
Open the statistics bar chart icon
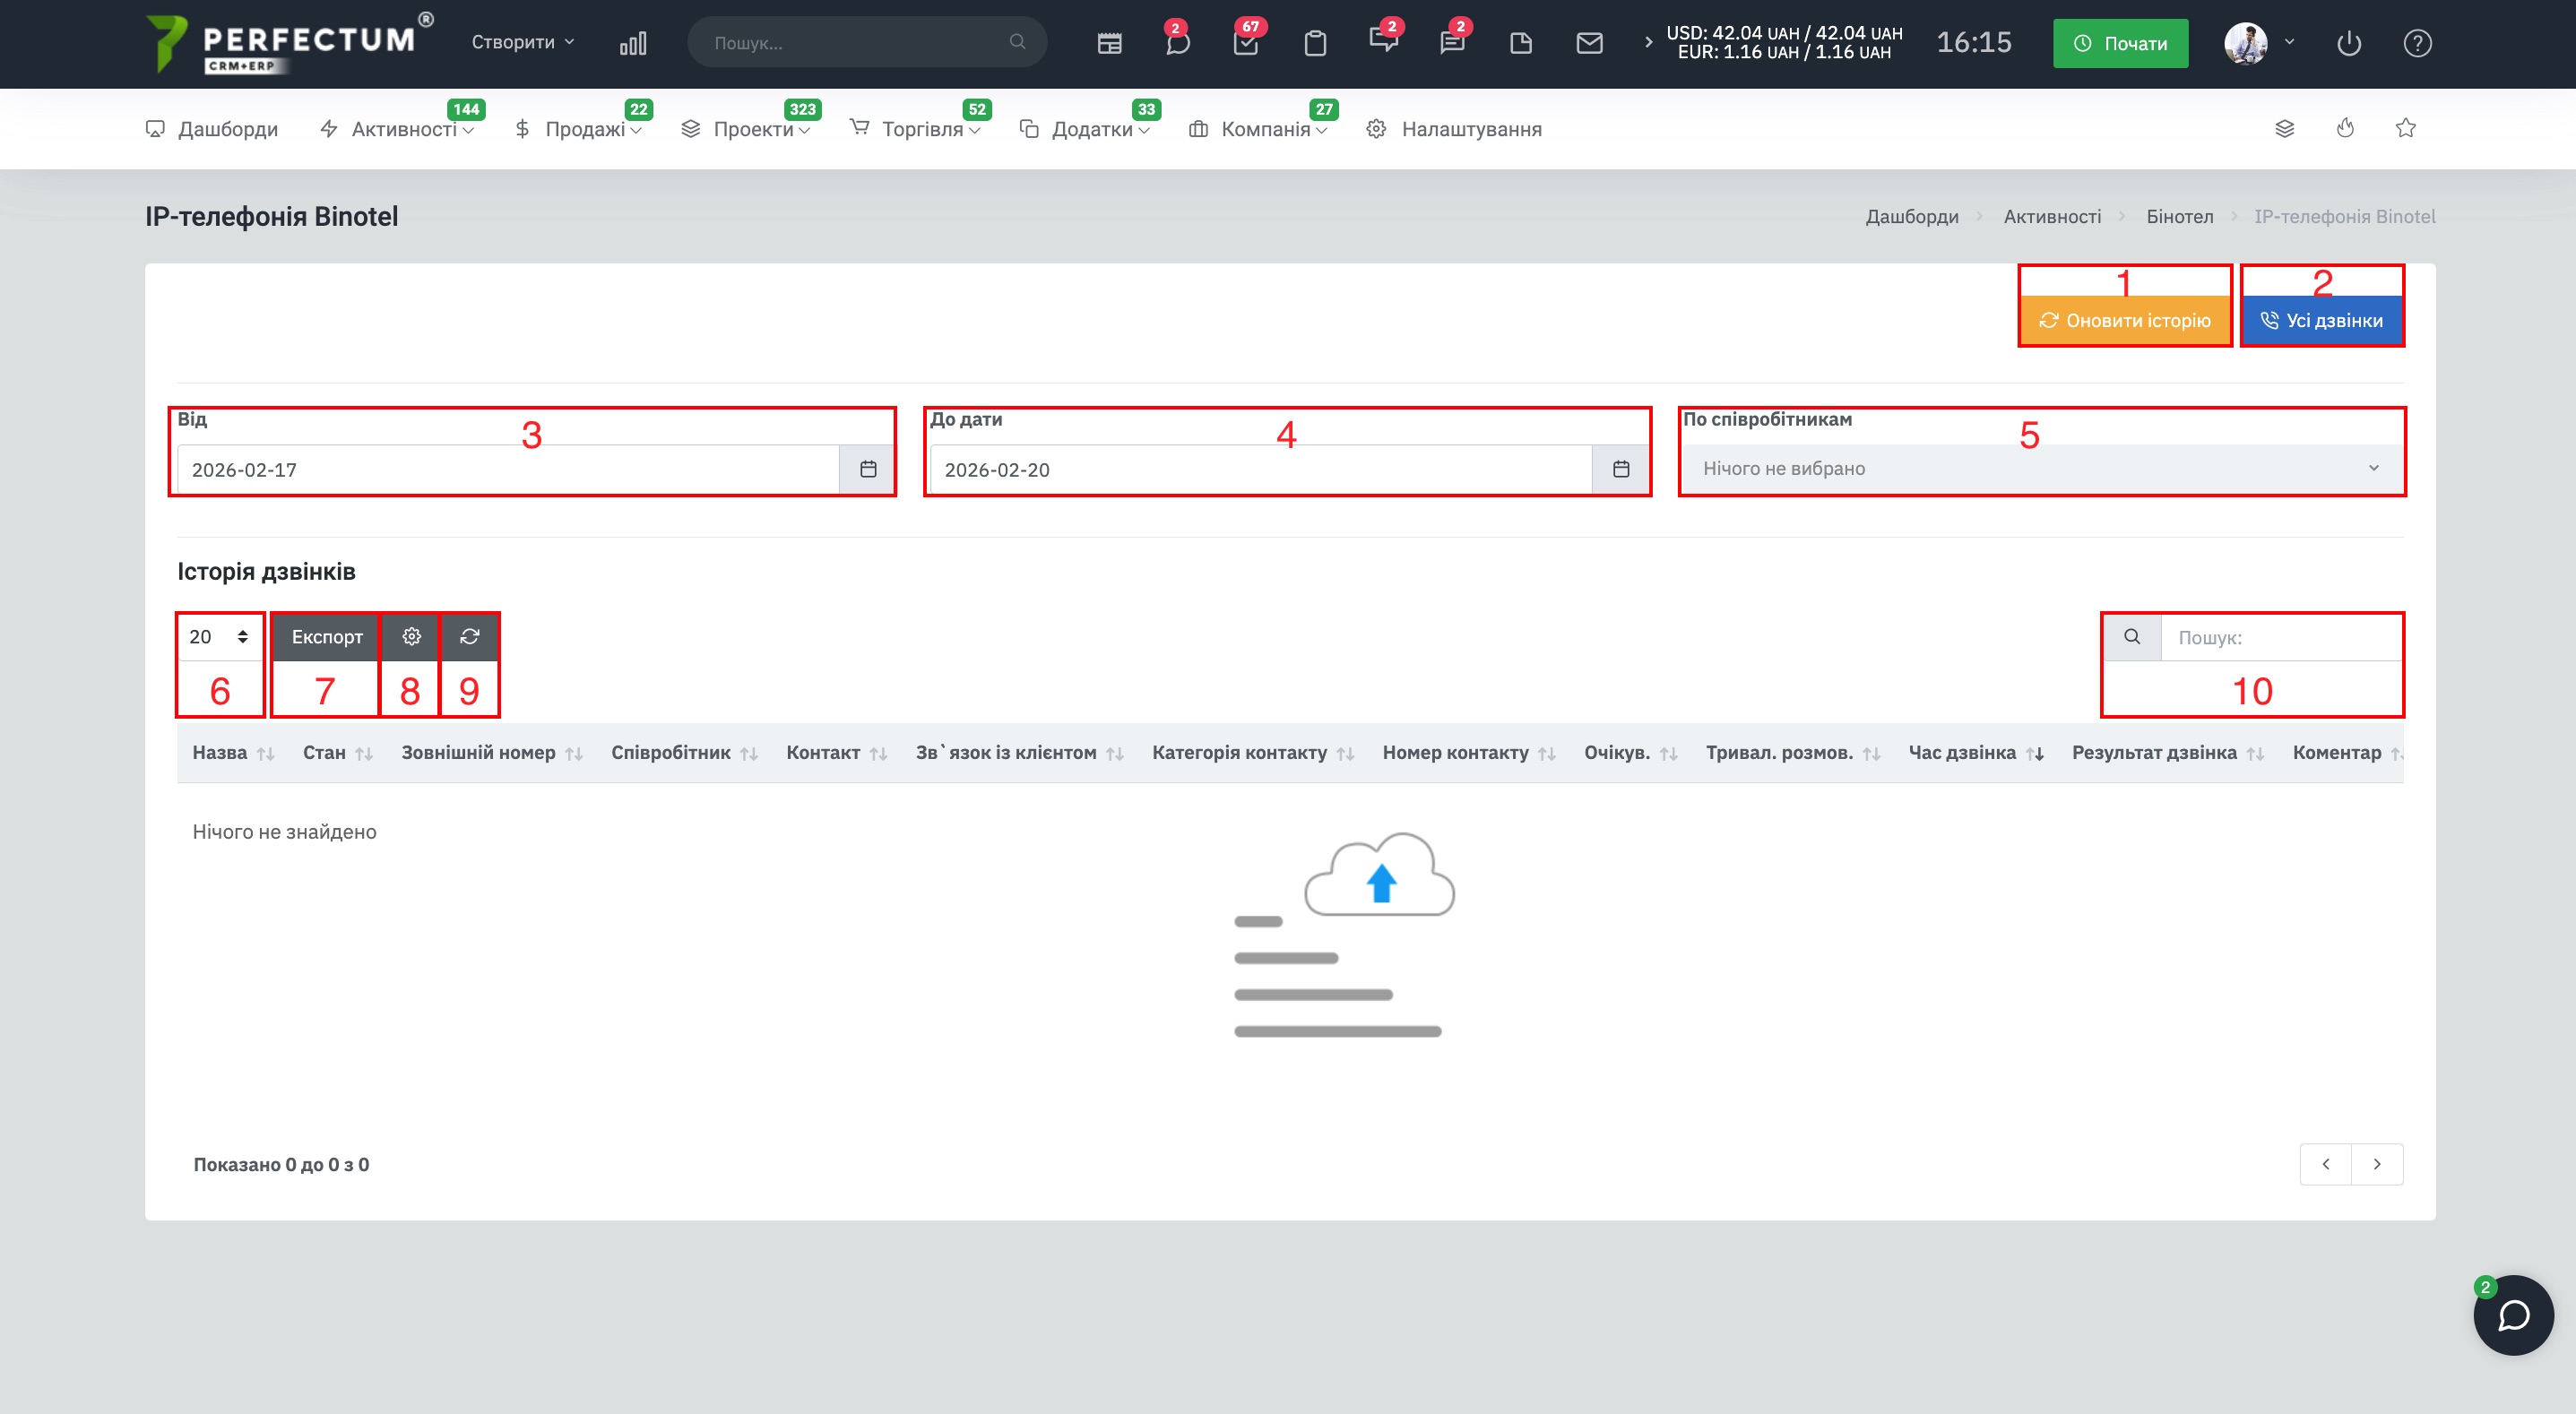click(x=633, y=43)
